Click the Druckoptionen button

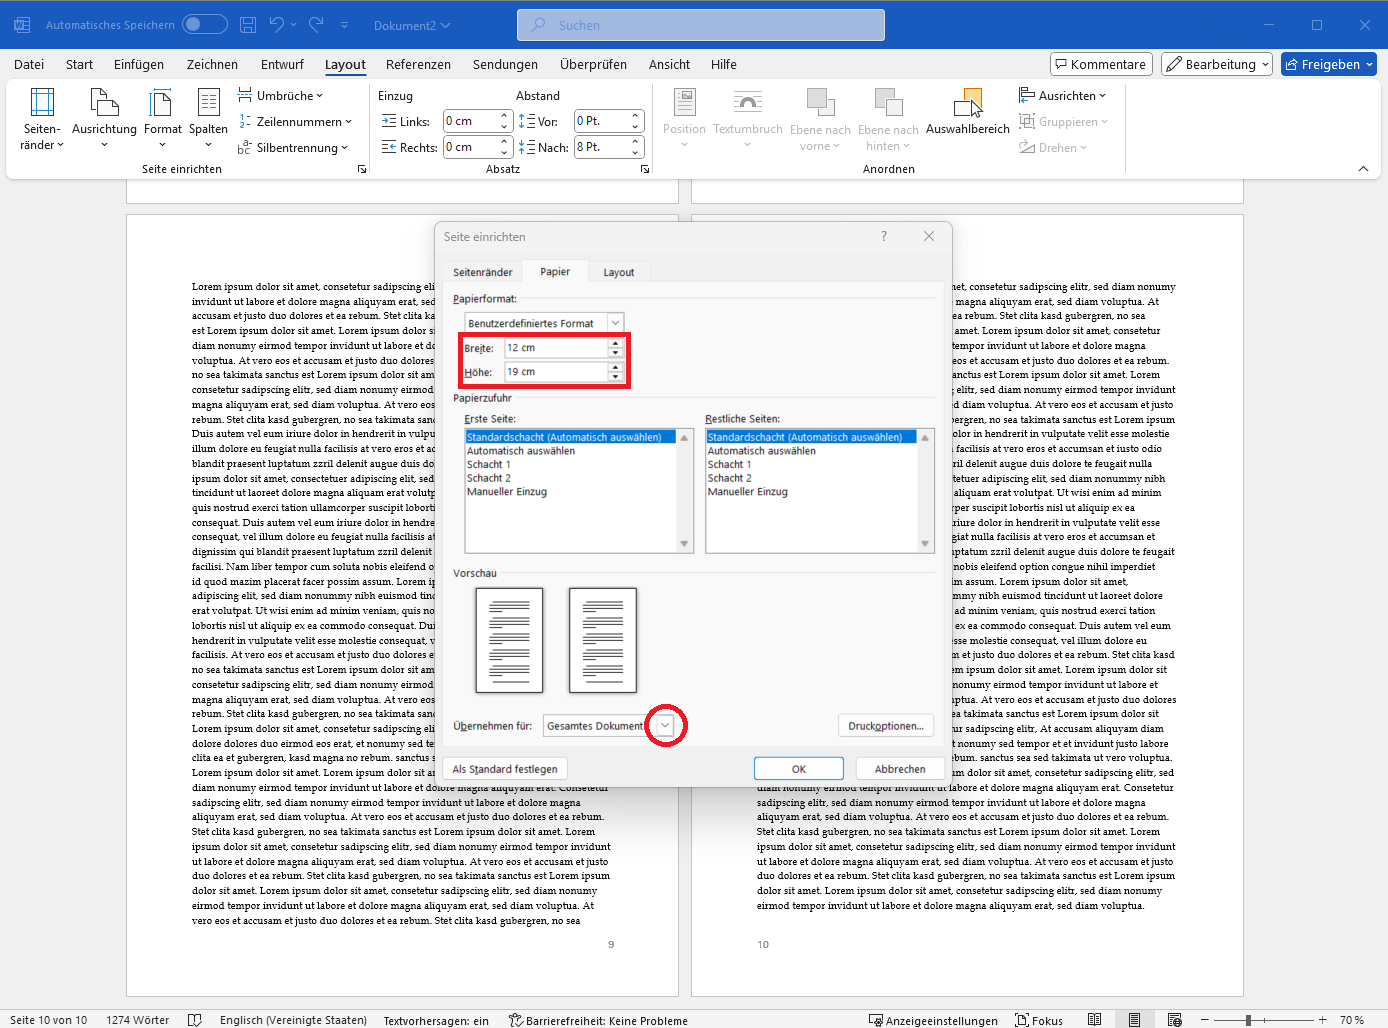(x=886, y=726)
